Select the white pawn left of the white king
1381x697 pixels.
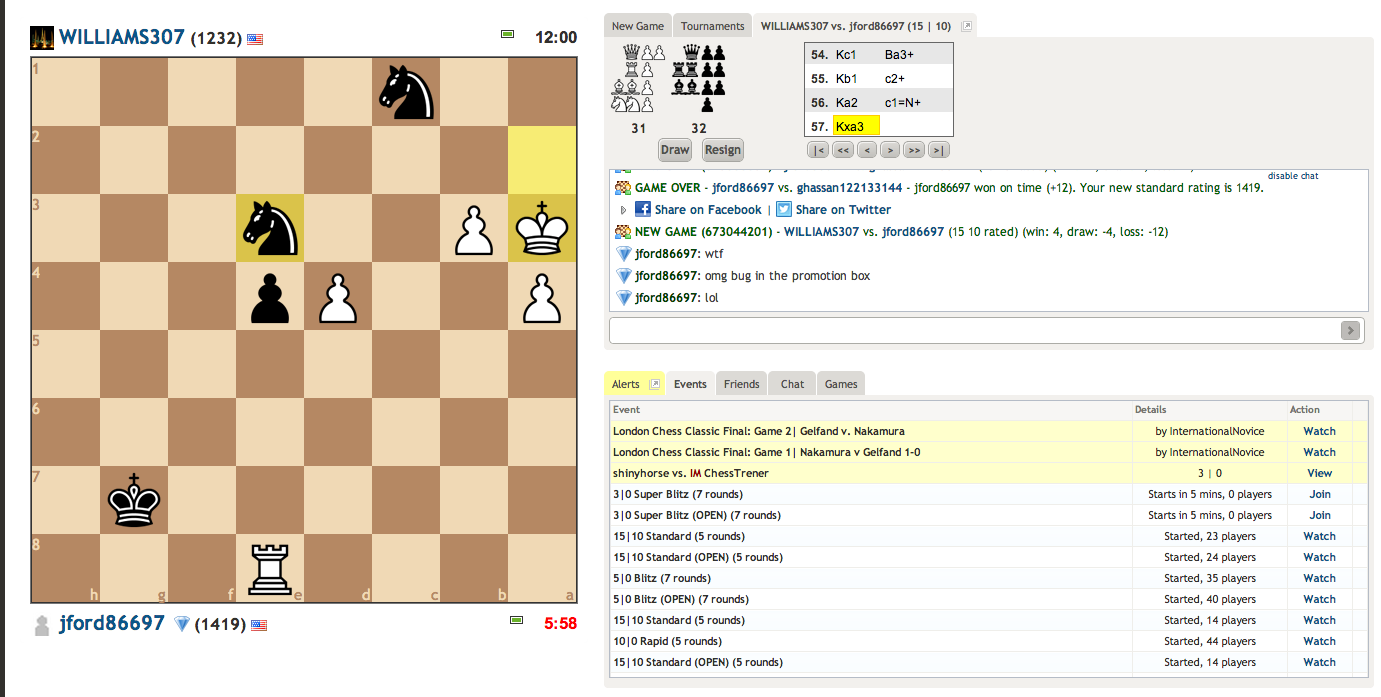[474, 230]
